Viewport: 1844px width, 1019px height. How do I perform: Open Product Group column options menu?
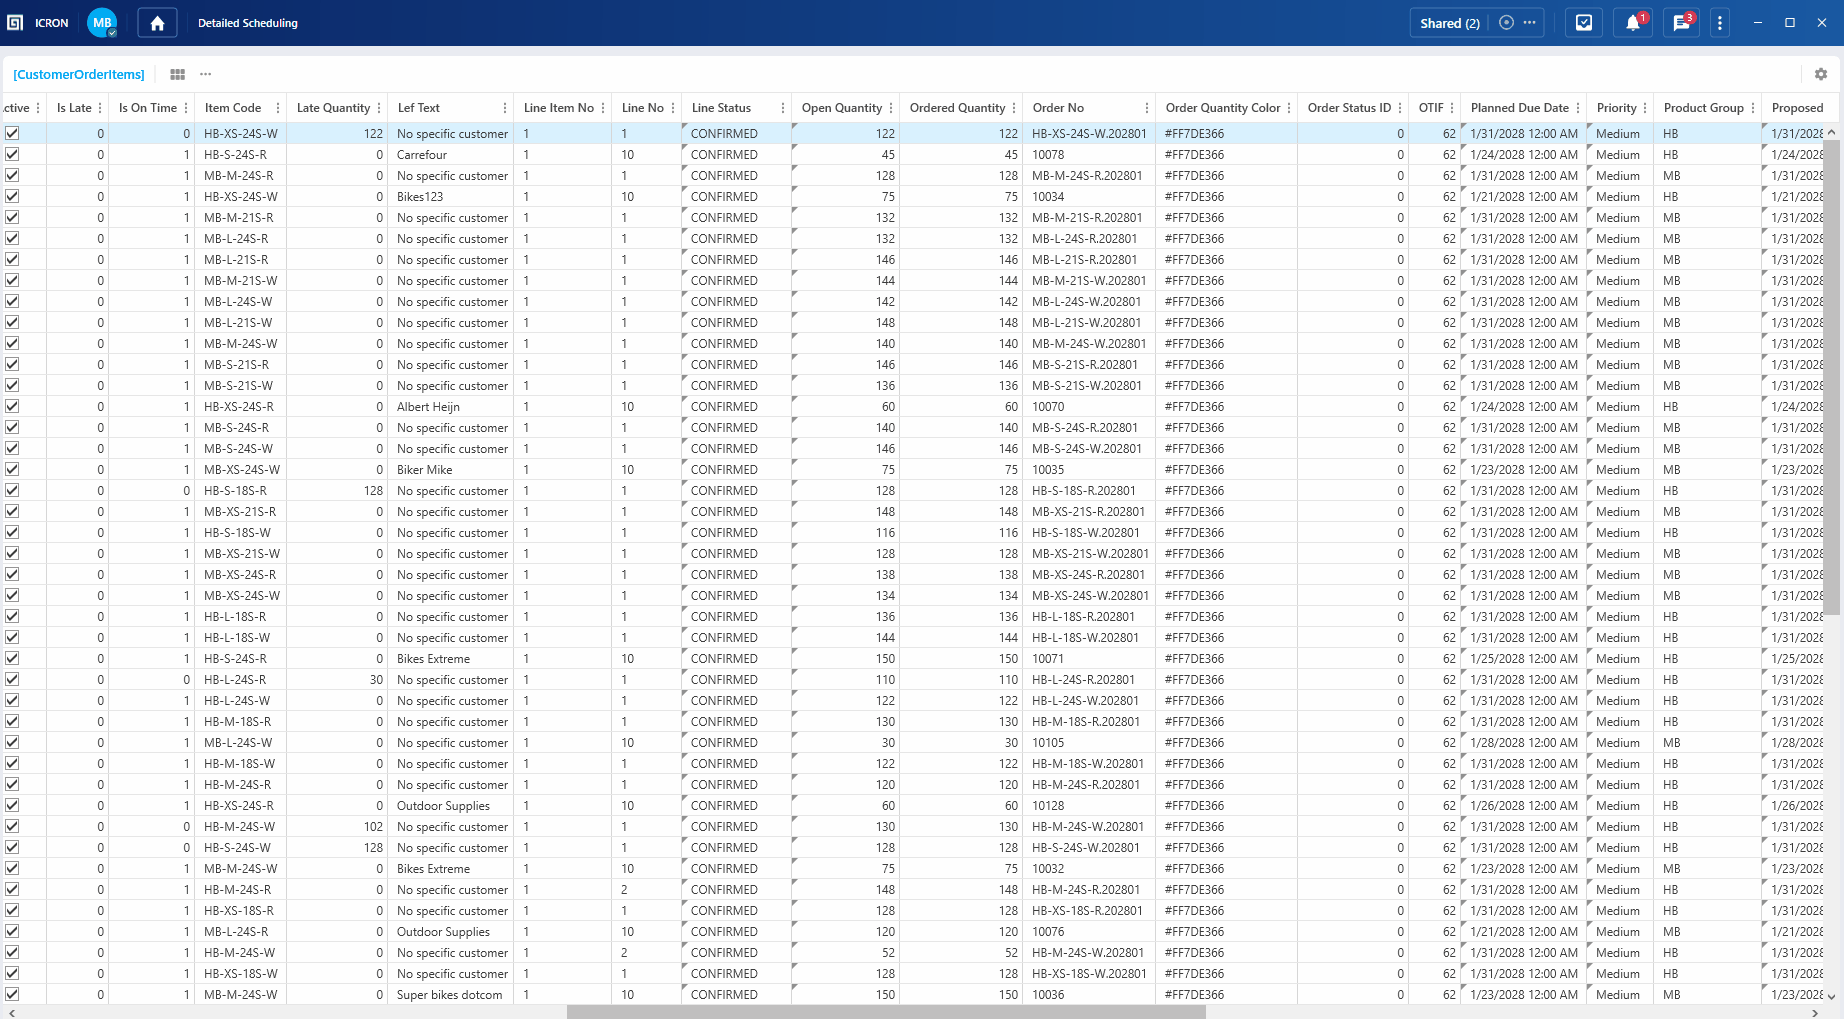[1753, 108]
